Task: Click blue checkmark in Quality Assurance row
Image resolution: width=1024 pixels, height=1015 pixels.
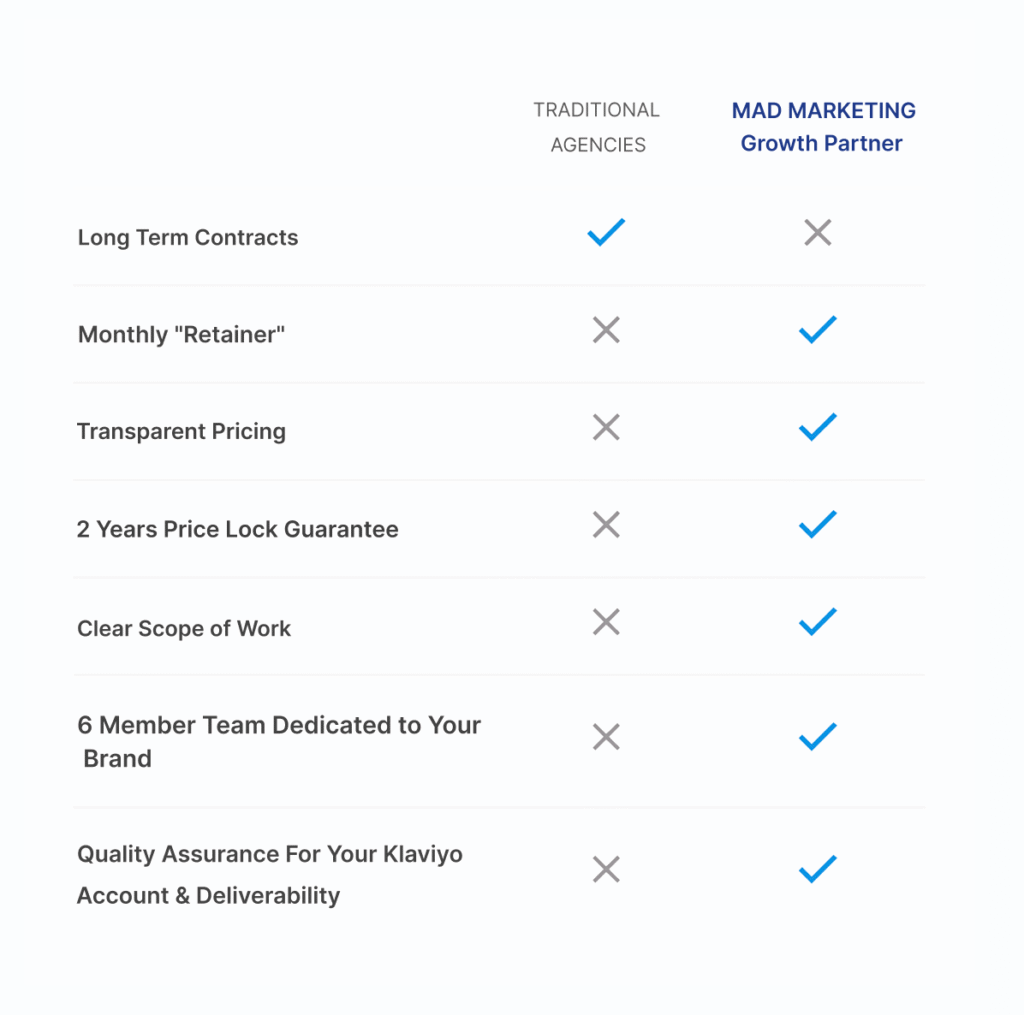Action: pos(818,869)
